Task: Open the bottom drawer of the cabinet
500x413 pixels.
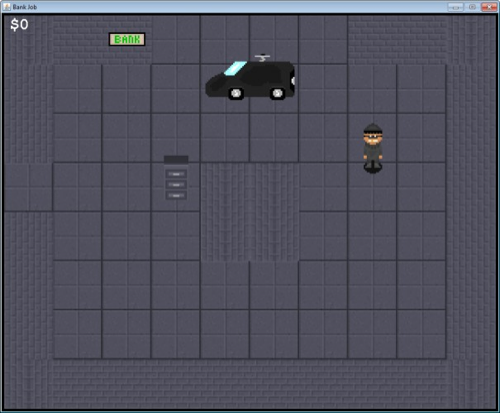Action: pos(176,195)
